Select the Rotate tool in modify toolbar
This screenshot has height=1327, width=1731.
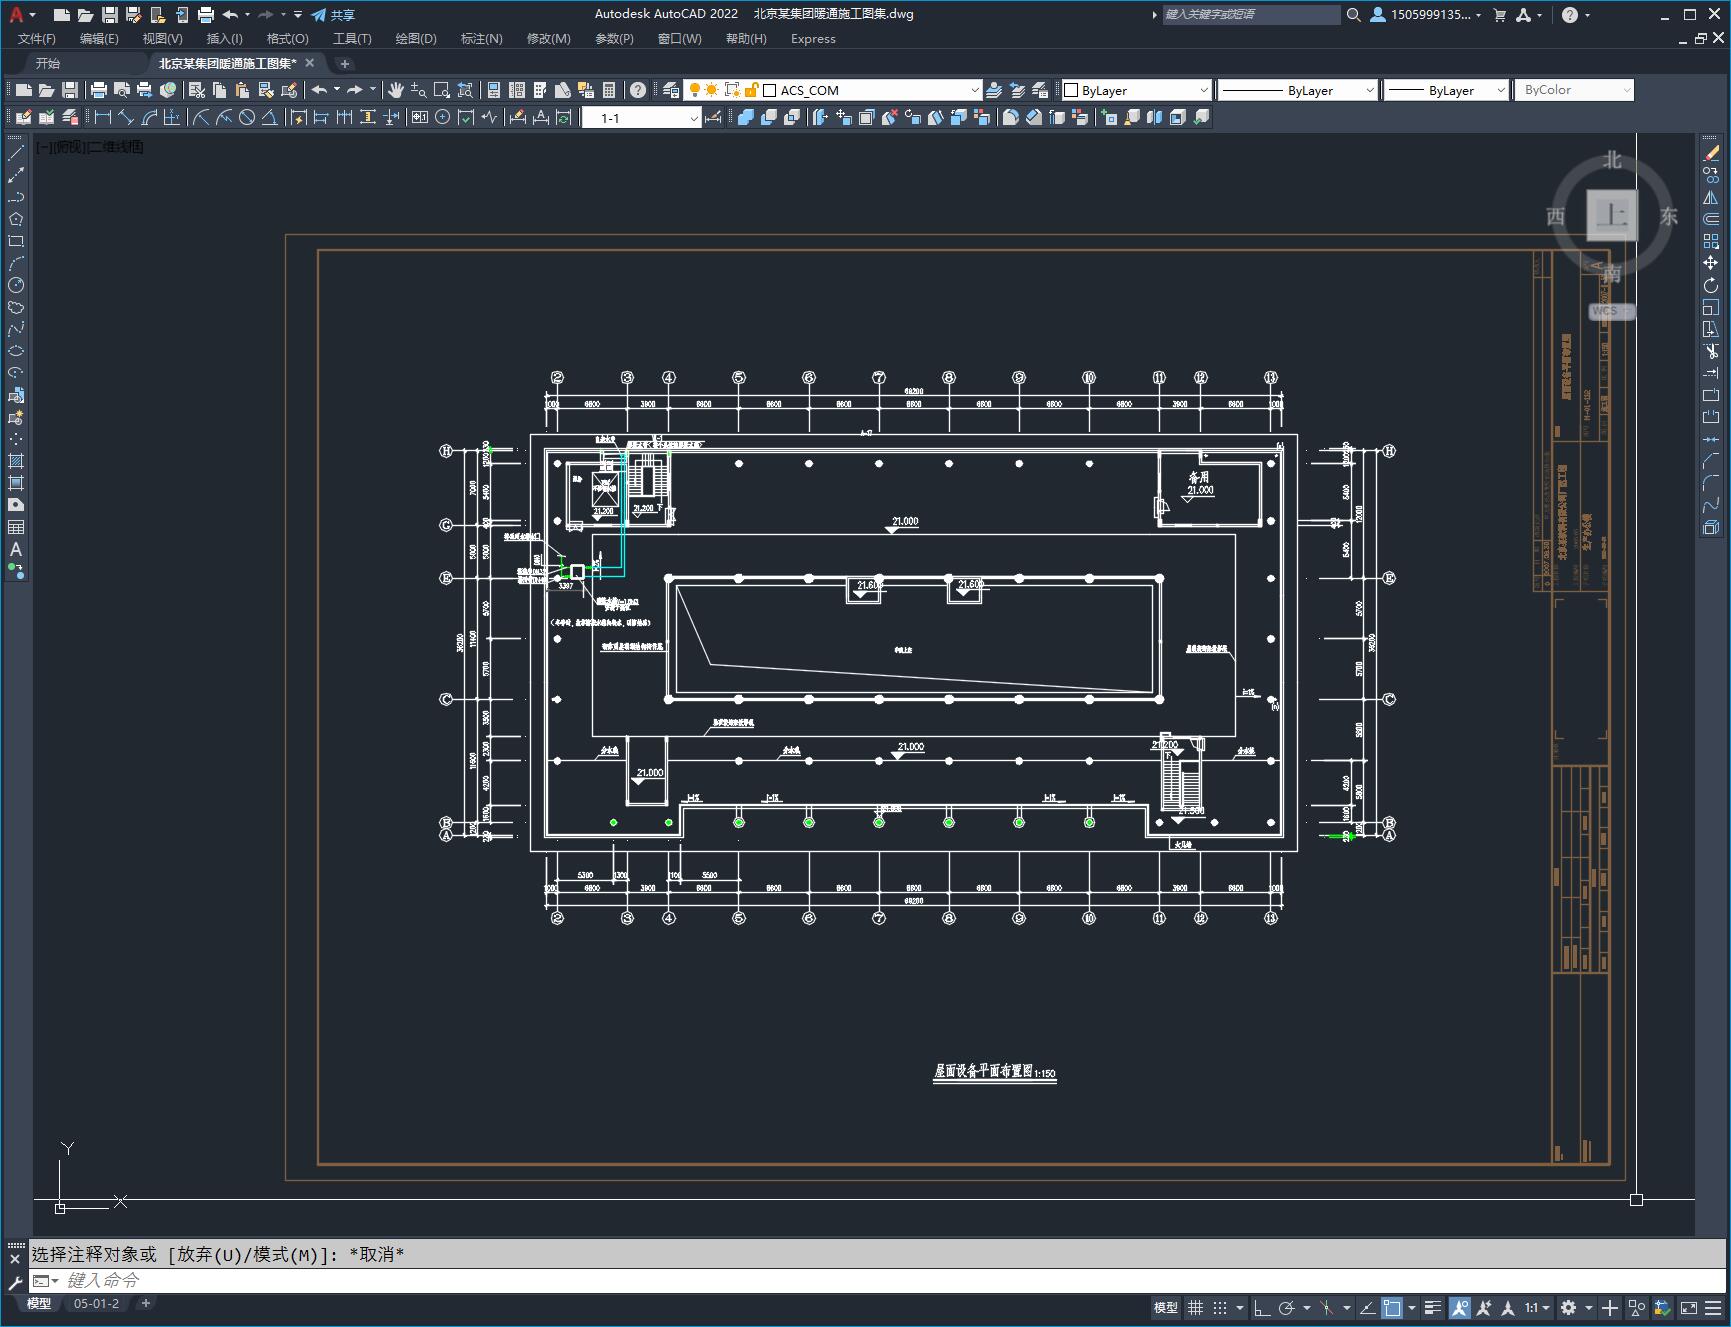[1711, 285]
